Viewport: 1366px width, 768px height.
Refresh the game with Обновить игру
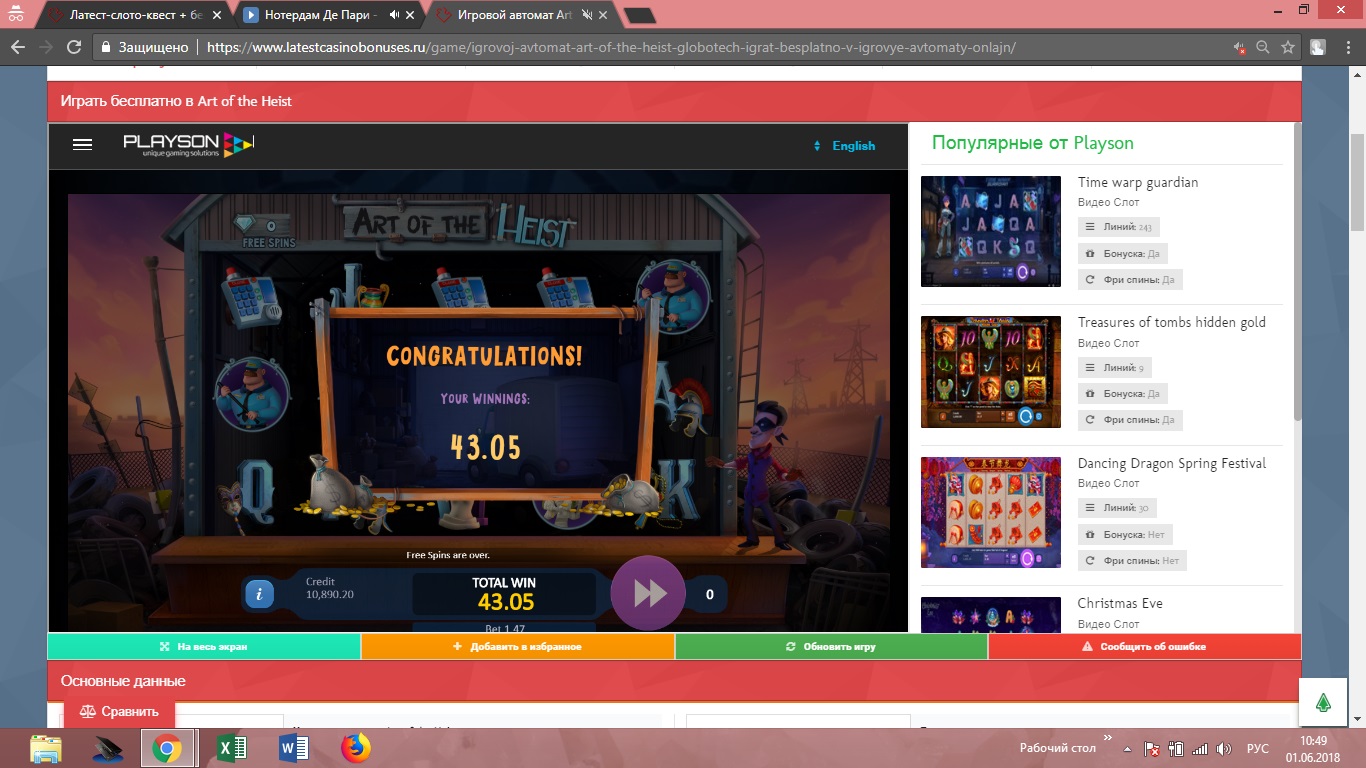(831, 647)
